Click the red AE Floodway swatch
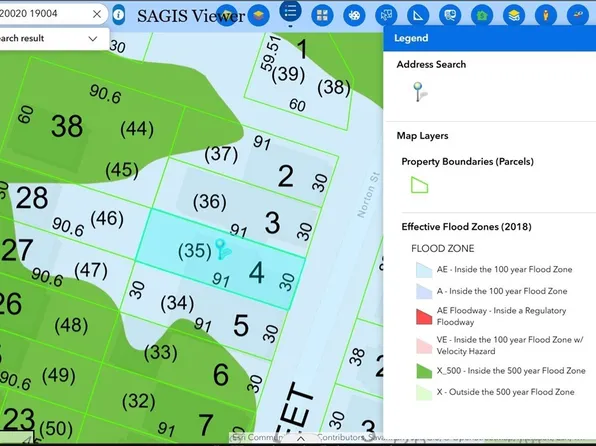This screenshot has height=446, width=596. (x=424, y=316)
